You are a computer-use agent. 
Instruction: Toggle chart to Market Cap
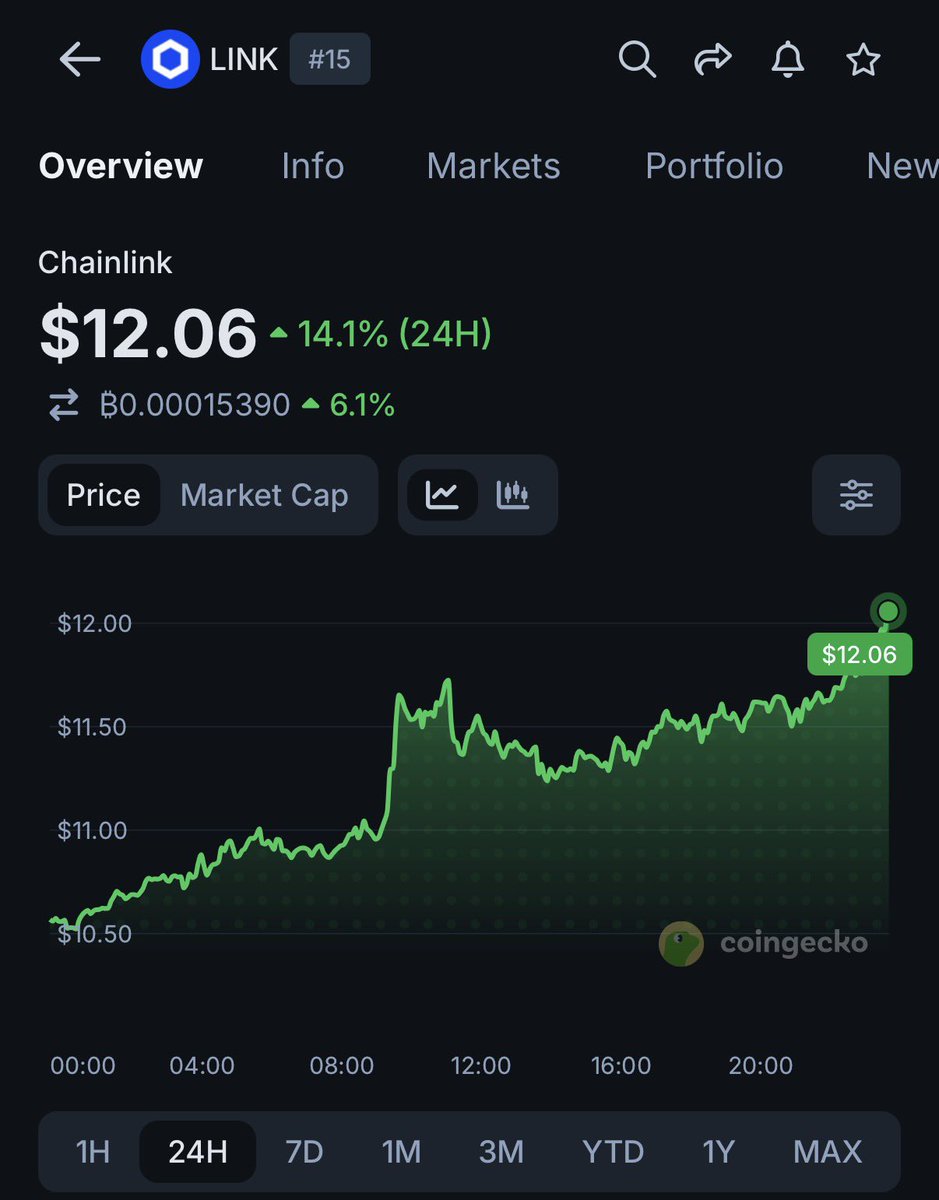click(264, 495)
